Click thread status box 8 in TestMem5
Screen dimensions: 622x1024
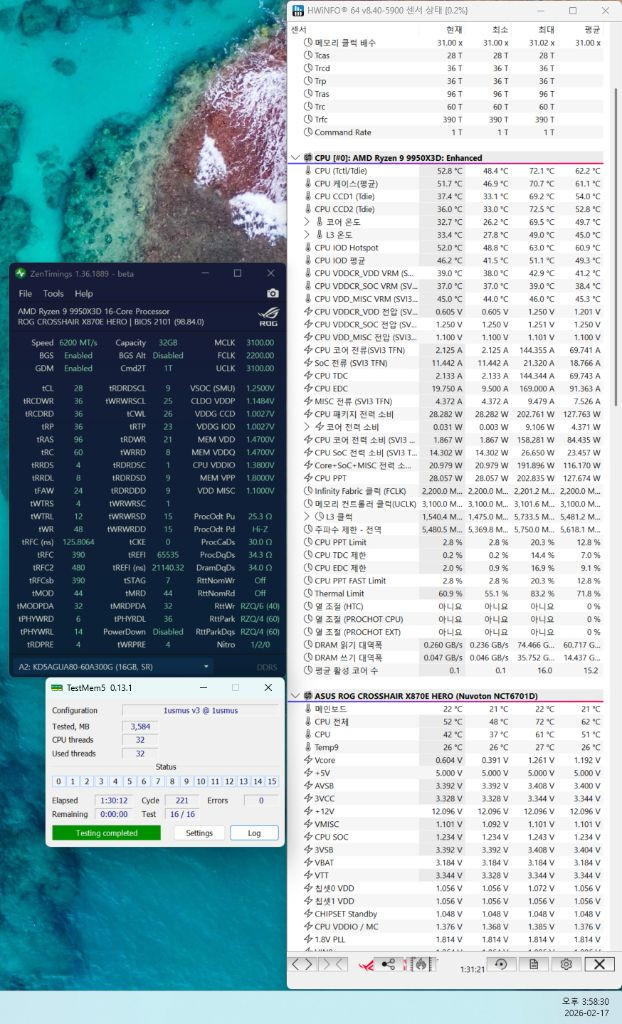[x=172, y=781]
